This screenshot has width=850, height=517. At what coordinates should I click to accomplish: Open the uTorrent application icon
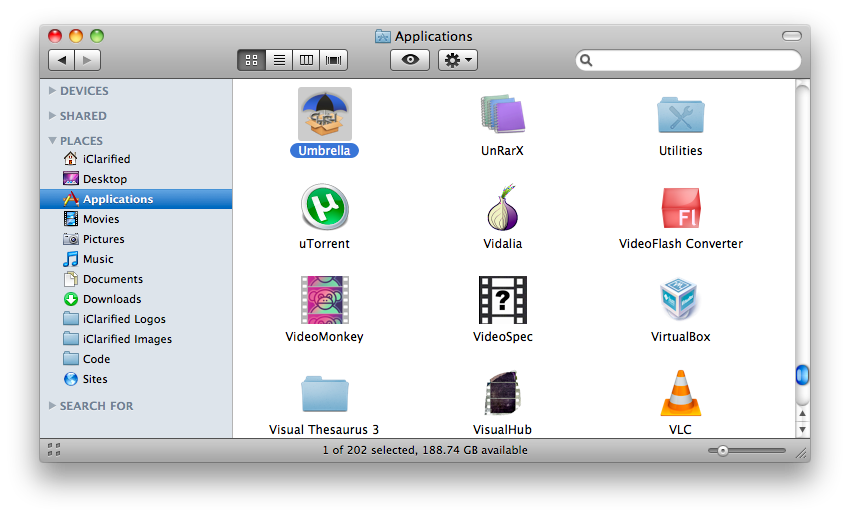pos(325,207)
